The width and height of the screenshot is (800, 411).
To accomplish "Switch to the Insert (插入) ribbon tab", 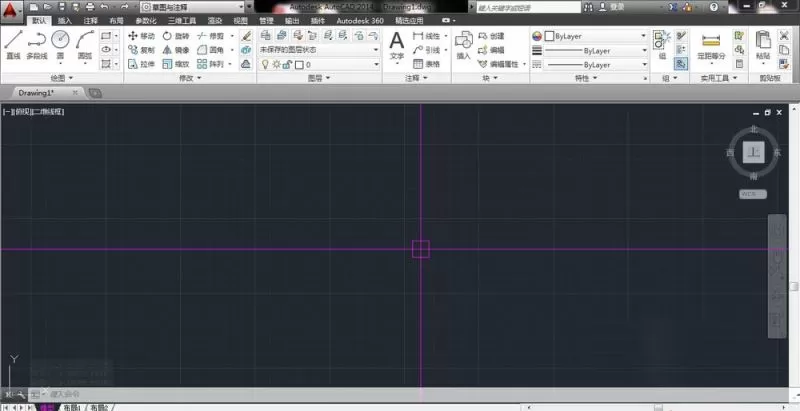I will coord(65,21).
